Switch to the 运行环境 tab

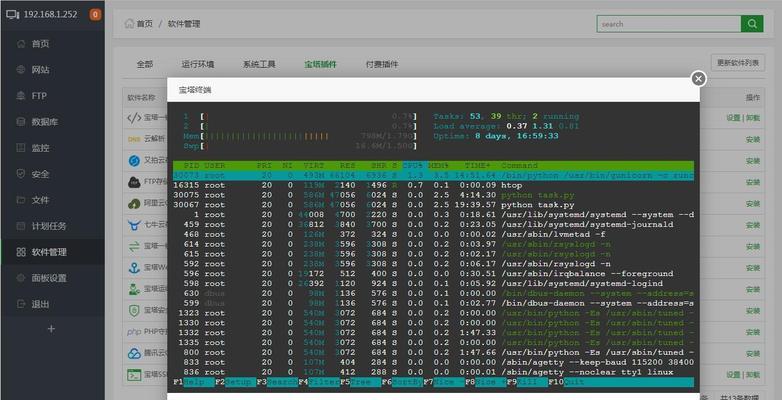[x=197, y=64]
